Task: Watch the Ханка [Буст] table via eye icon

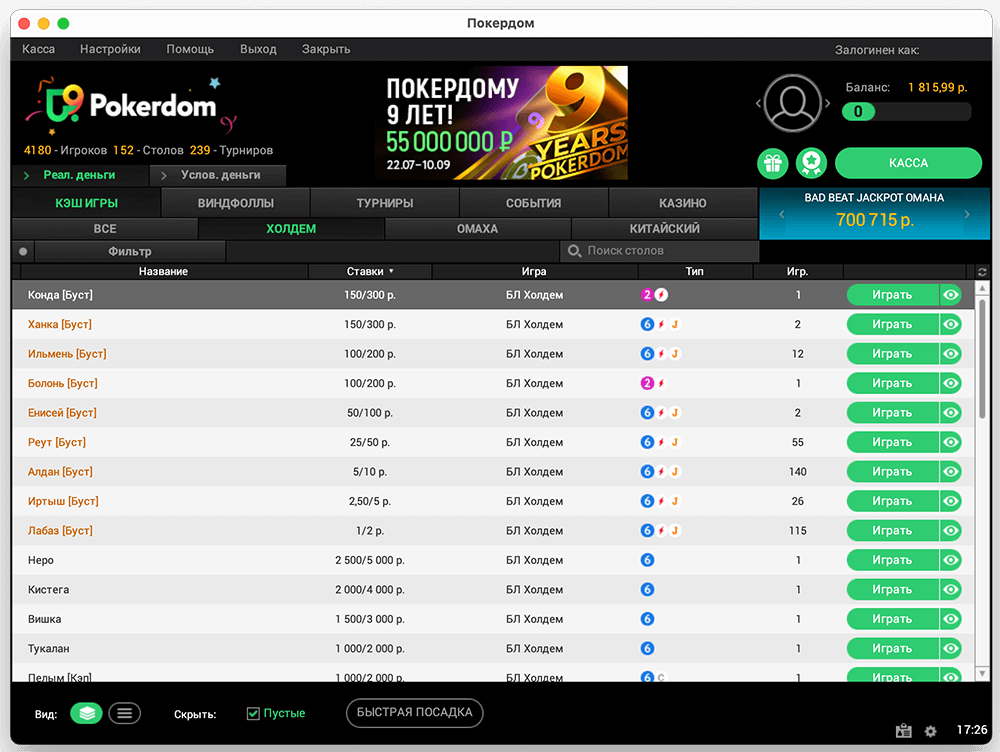Action: click(951, 324)
